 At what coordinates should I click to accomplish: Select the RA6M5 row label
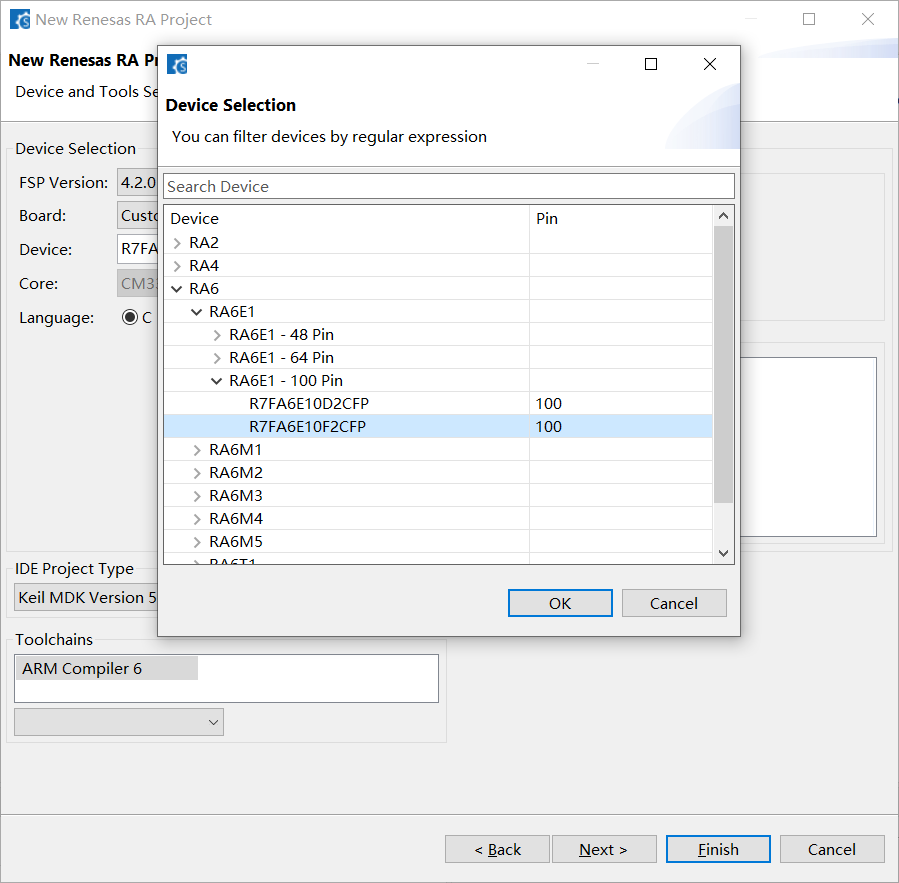(236, 542)
